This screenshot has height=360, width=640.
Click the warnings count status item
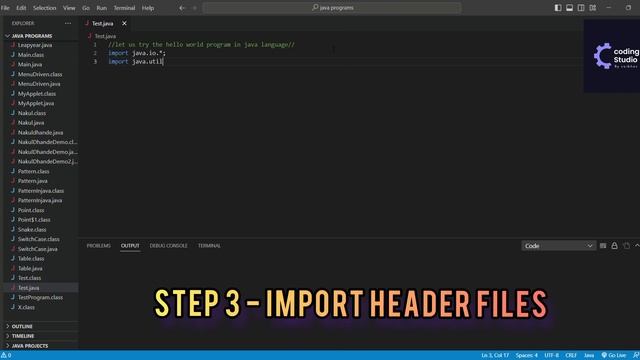6,356
